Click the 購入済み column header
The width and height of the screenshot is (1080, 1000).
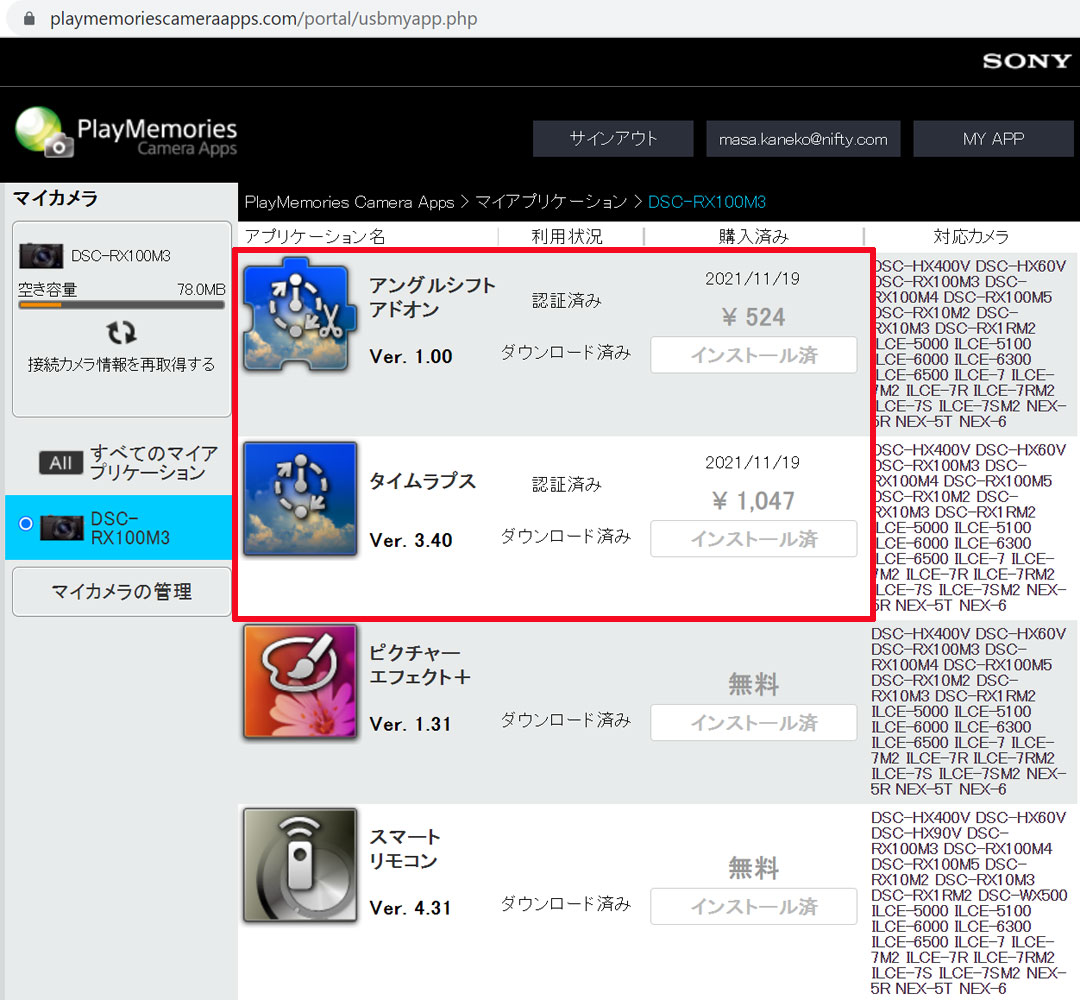point(754,236)
